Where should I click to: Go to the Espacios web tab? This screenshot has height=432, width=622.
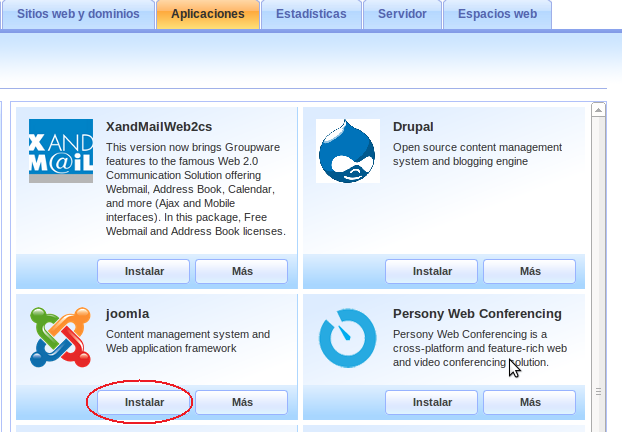497,14
